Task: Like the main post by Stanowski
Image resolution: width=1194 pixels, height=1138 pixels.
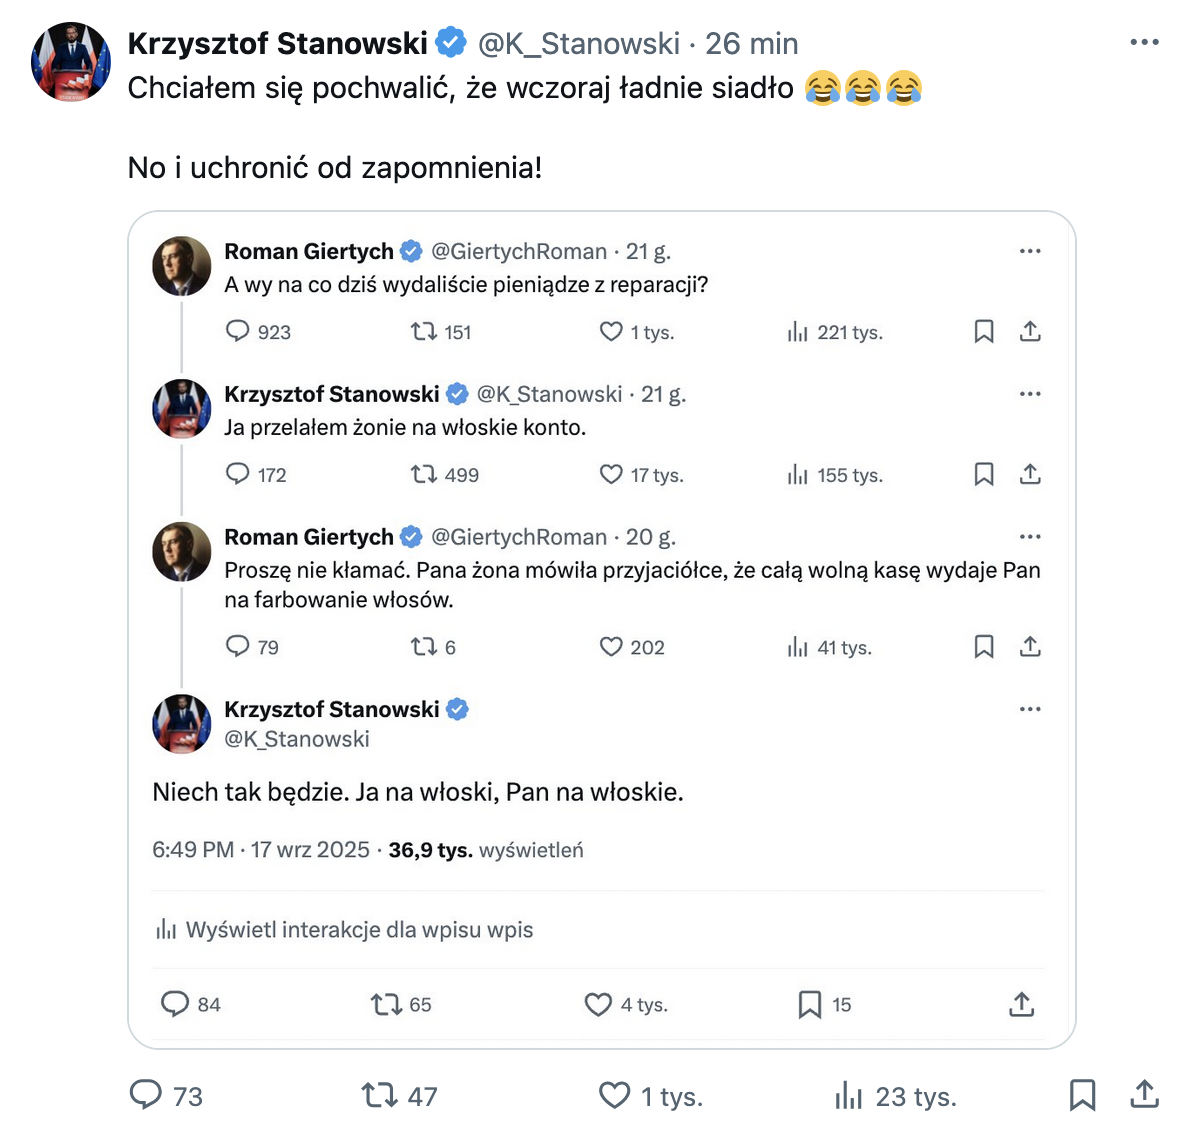Action: (x=614, y=1095)
